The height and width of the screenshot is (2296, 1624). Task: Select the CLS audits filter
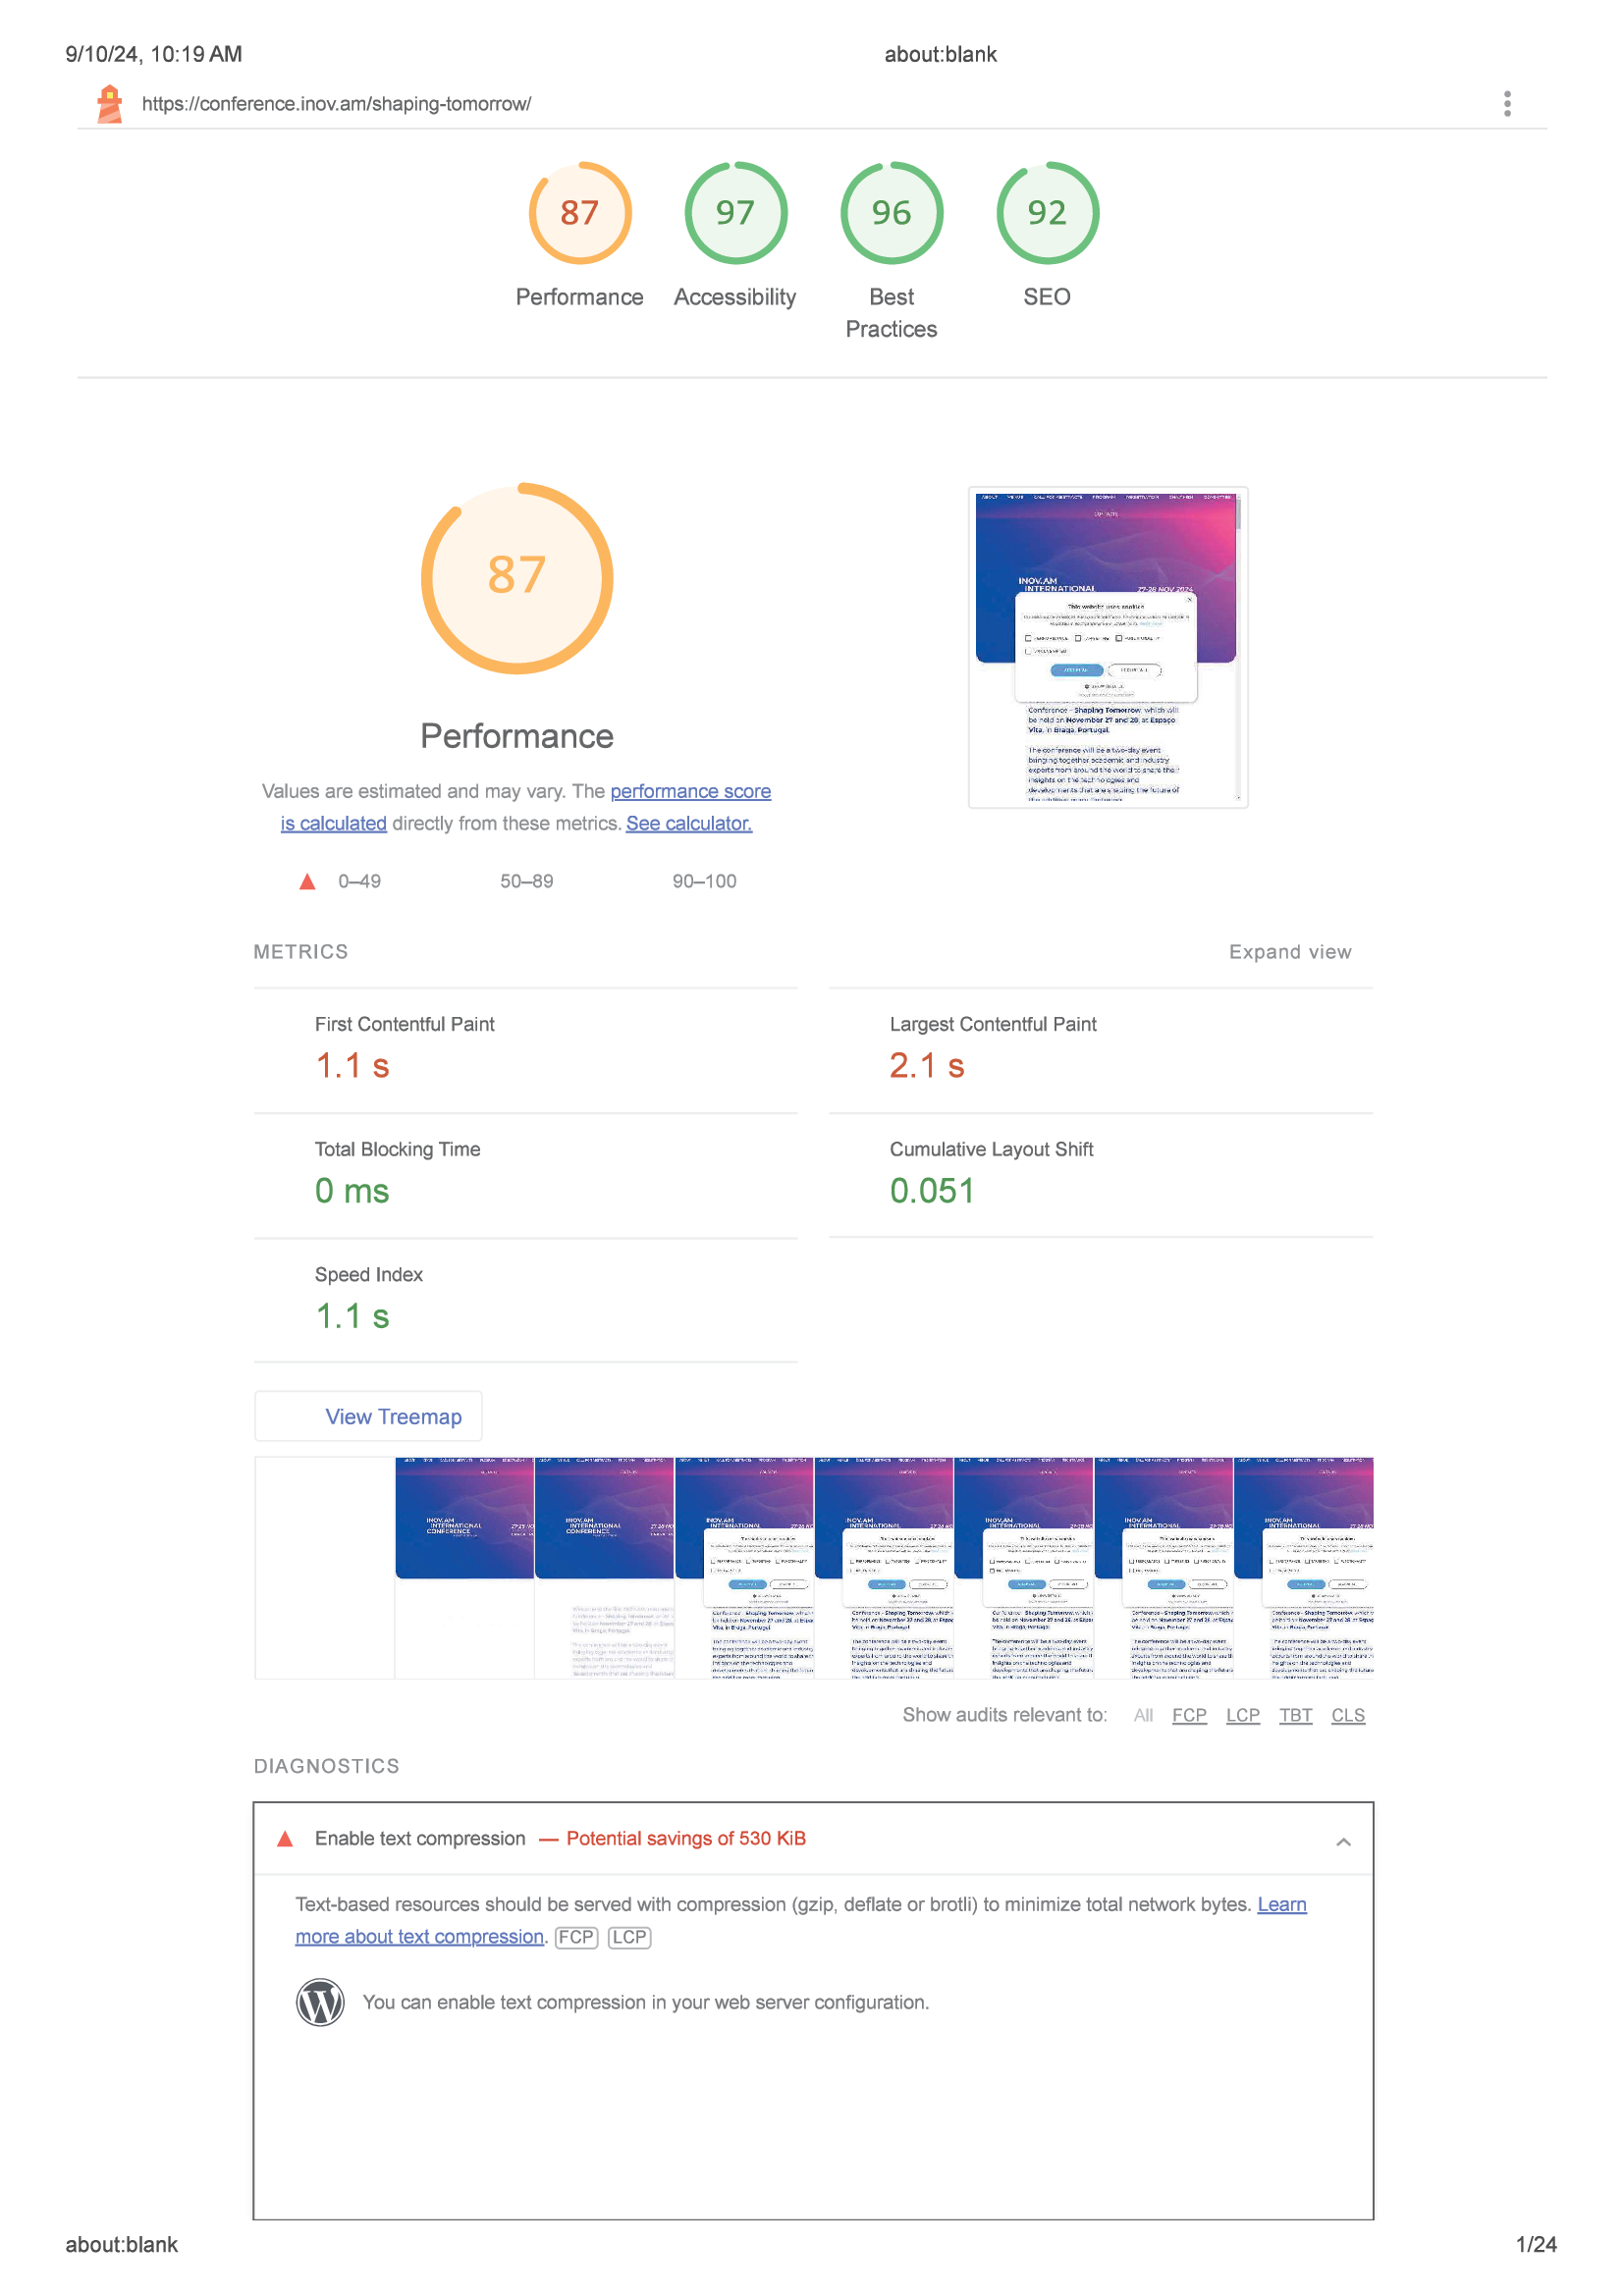1347,1715
